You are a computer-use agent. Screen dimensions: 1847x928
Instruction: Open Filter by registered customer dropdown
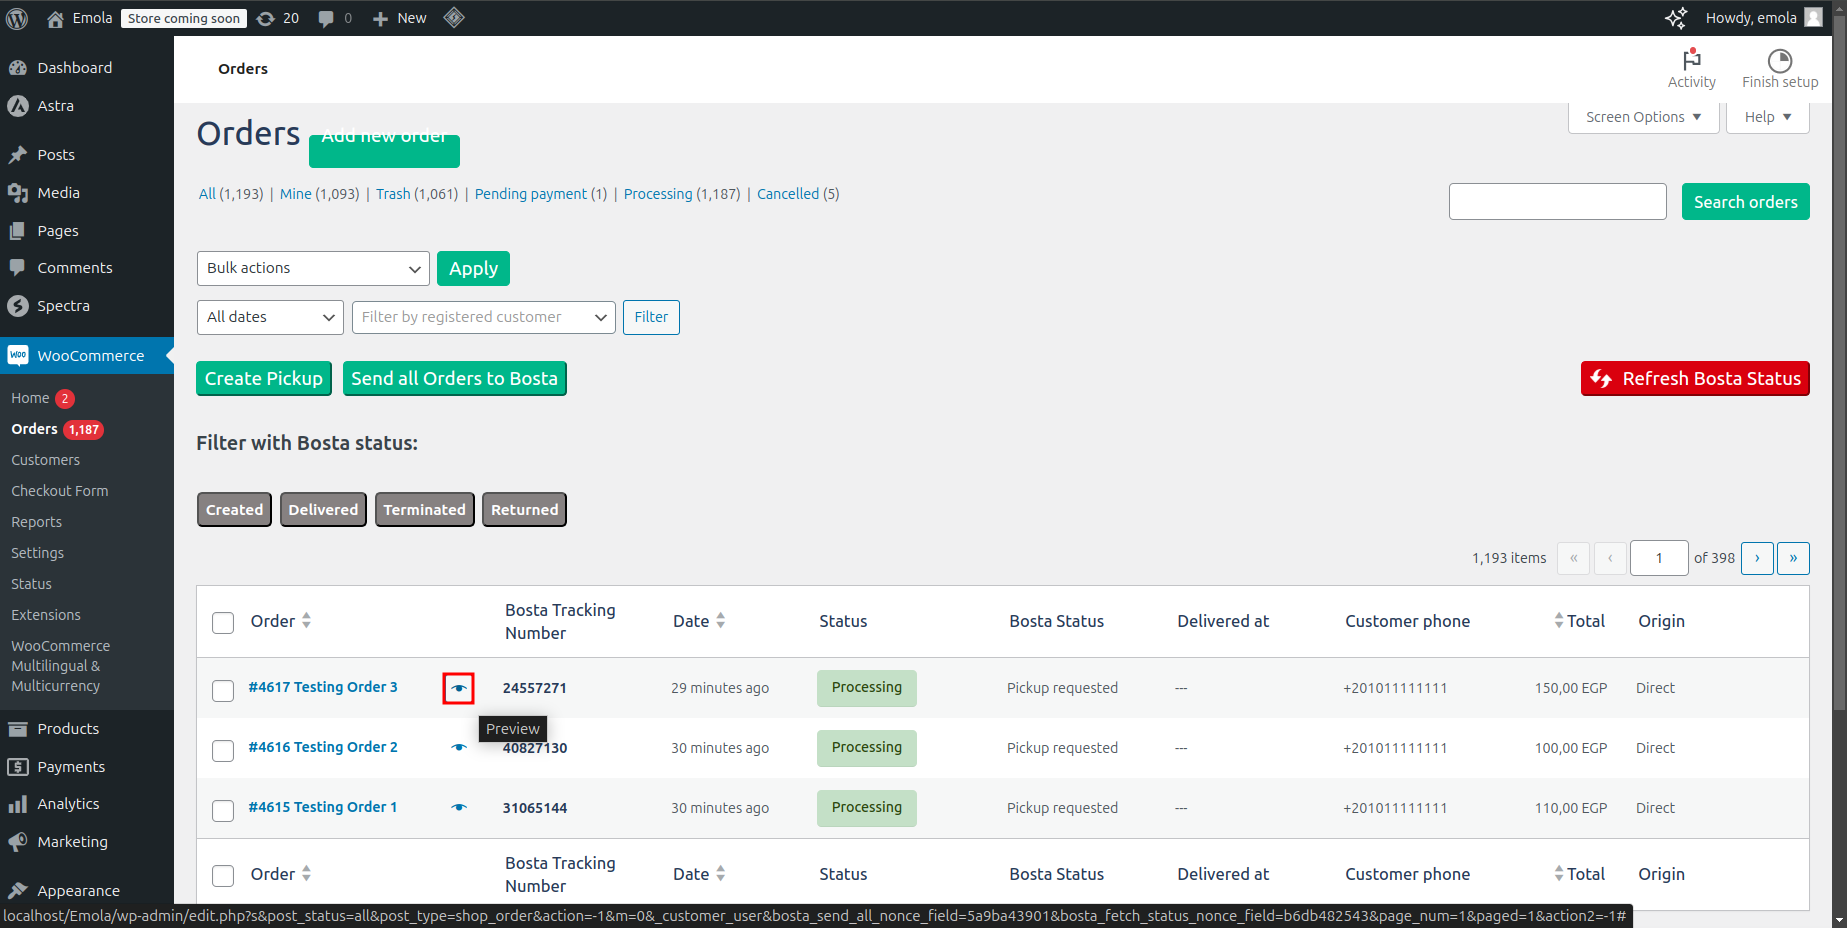click(x=484, y=317)
